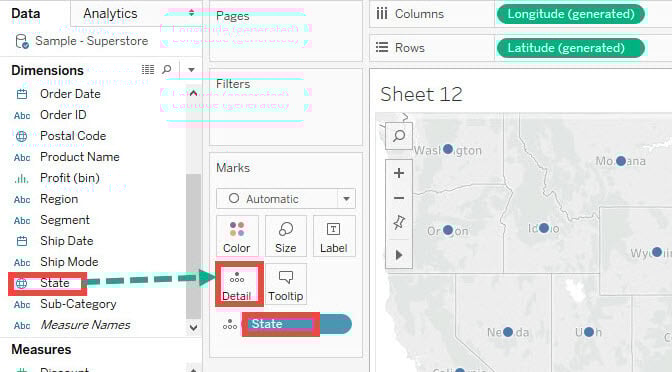Toggle the Dimensions view-data grid icon
The height and width of the screenshot is (372, 672).
click(x=148, y=69)
